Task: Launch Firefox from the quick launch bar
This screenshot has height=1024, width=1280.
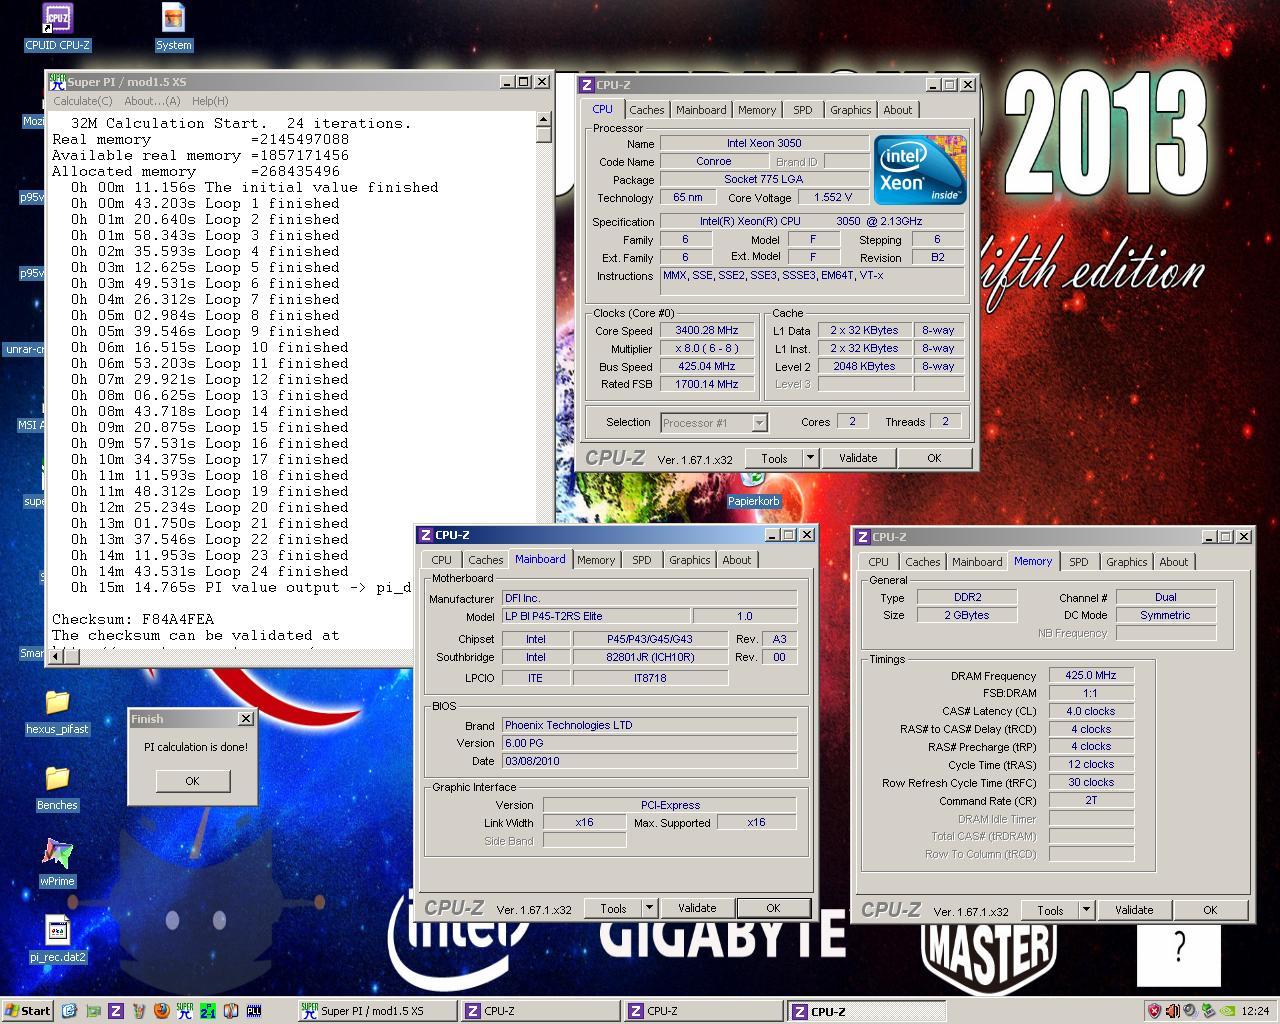Action: pos(162,1011)
